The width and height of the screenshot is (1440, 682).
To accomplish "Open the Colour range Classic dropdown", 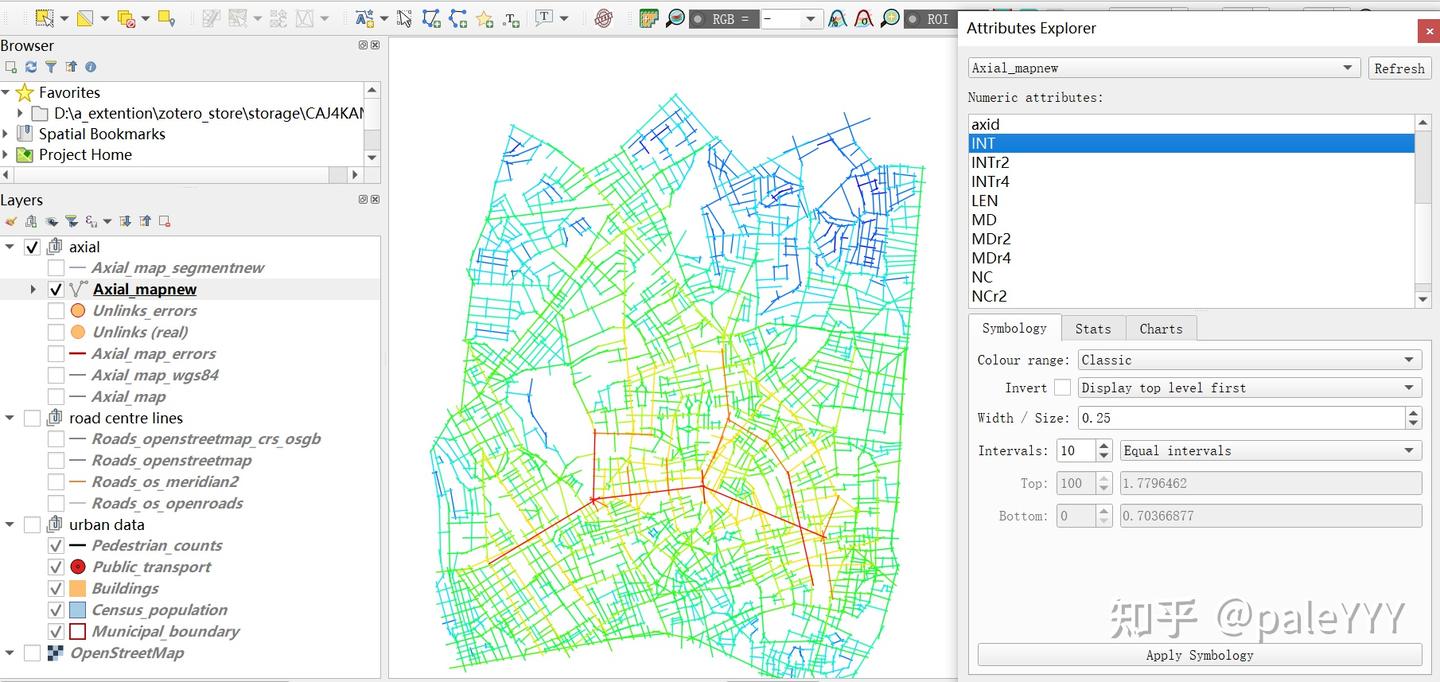I will [1249, 360].
